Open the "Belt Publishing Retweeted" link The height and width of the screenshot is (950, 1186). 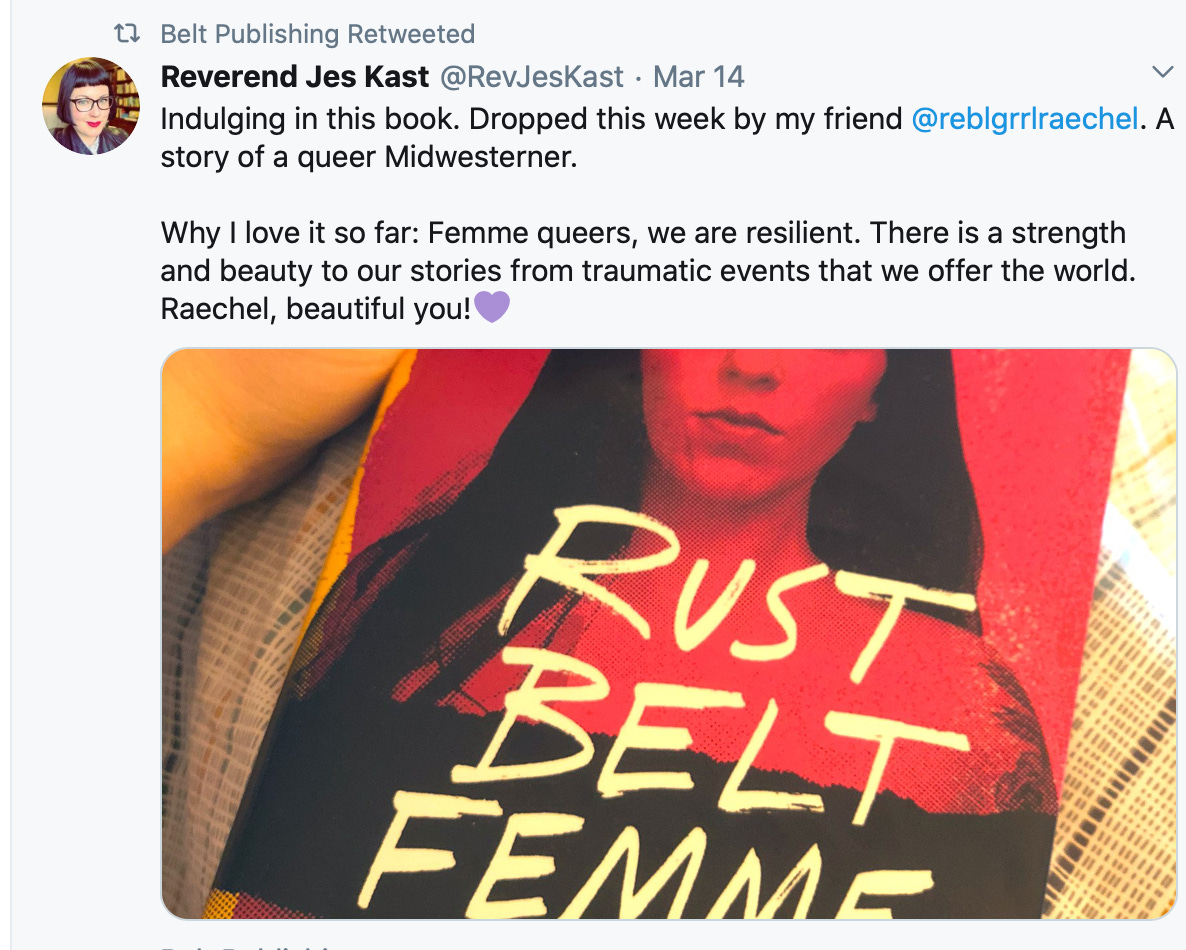[317, 34]
